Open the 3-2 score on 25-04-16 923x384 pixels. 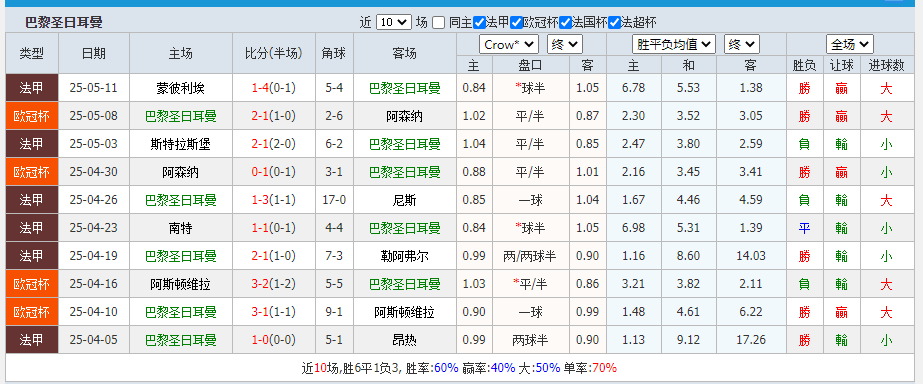coord(260,284)
